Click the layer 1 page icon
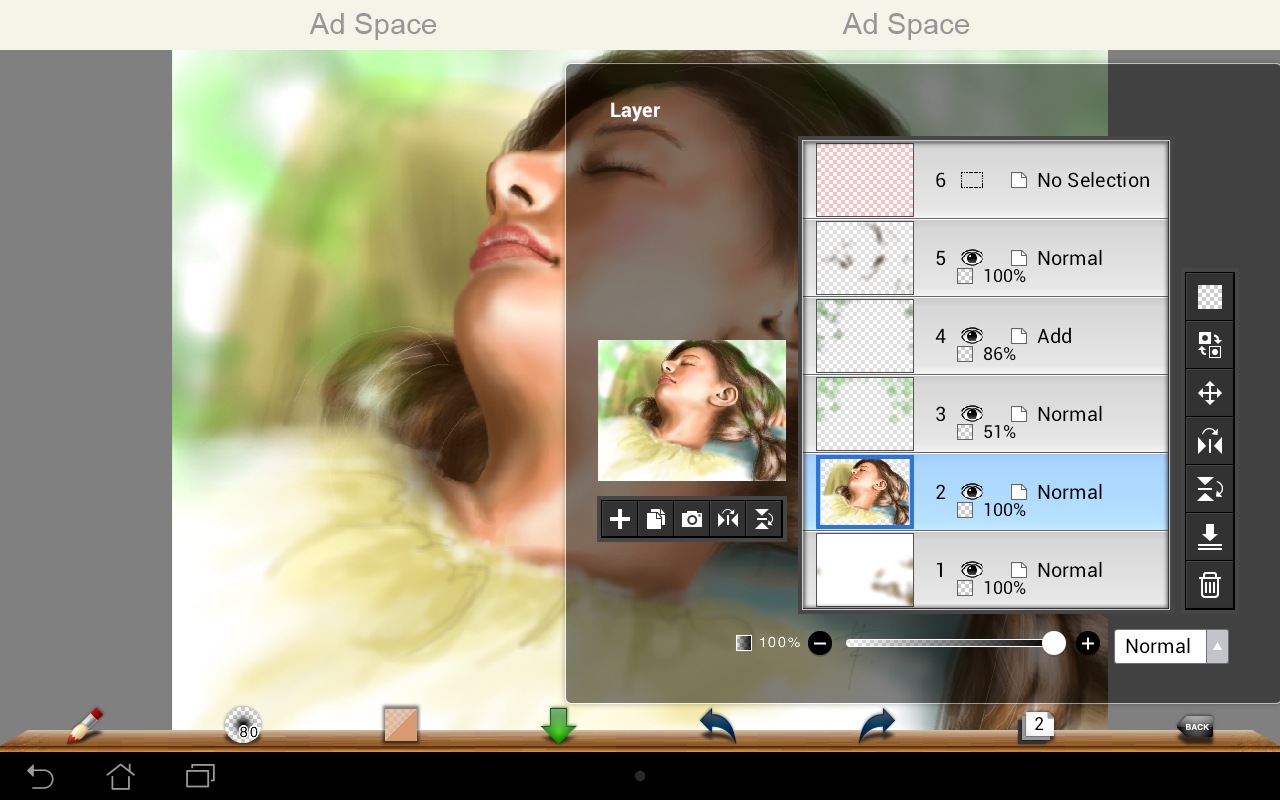The image size is (1280, 800). coord(1018,570)
